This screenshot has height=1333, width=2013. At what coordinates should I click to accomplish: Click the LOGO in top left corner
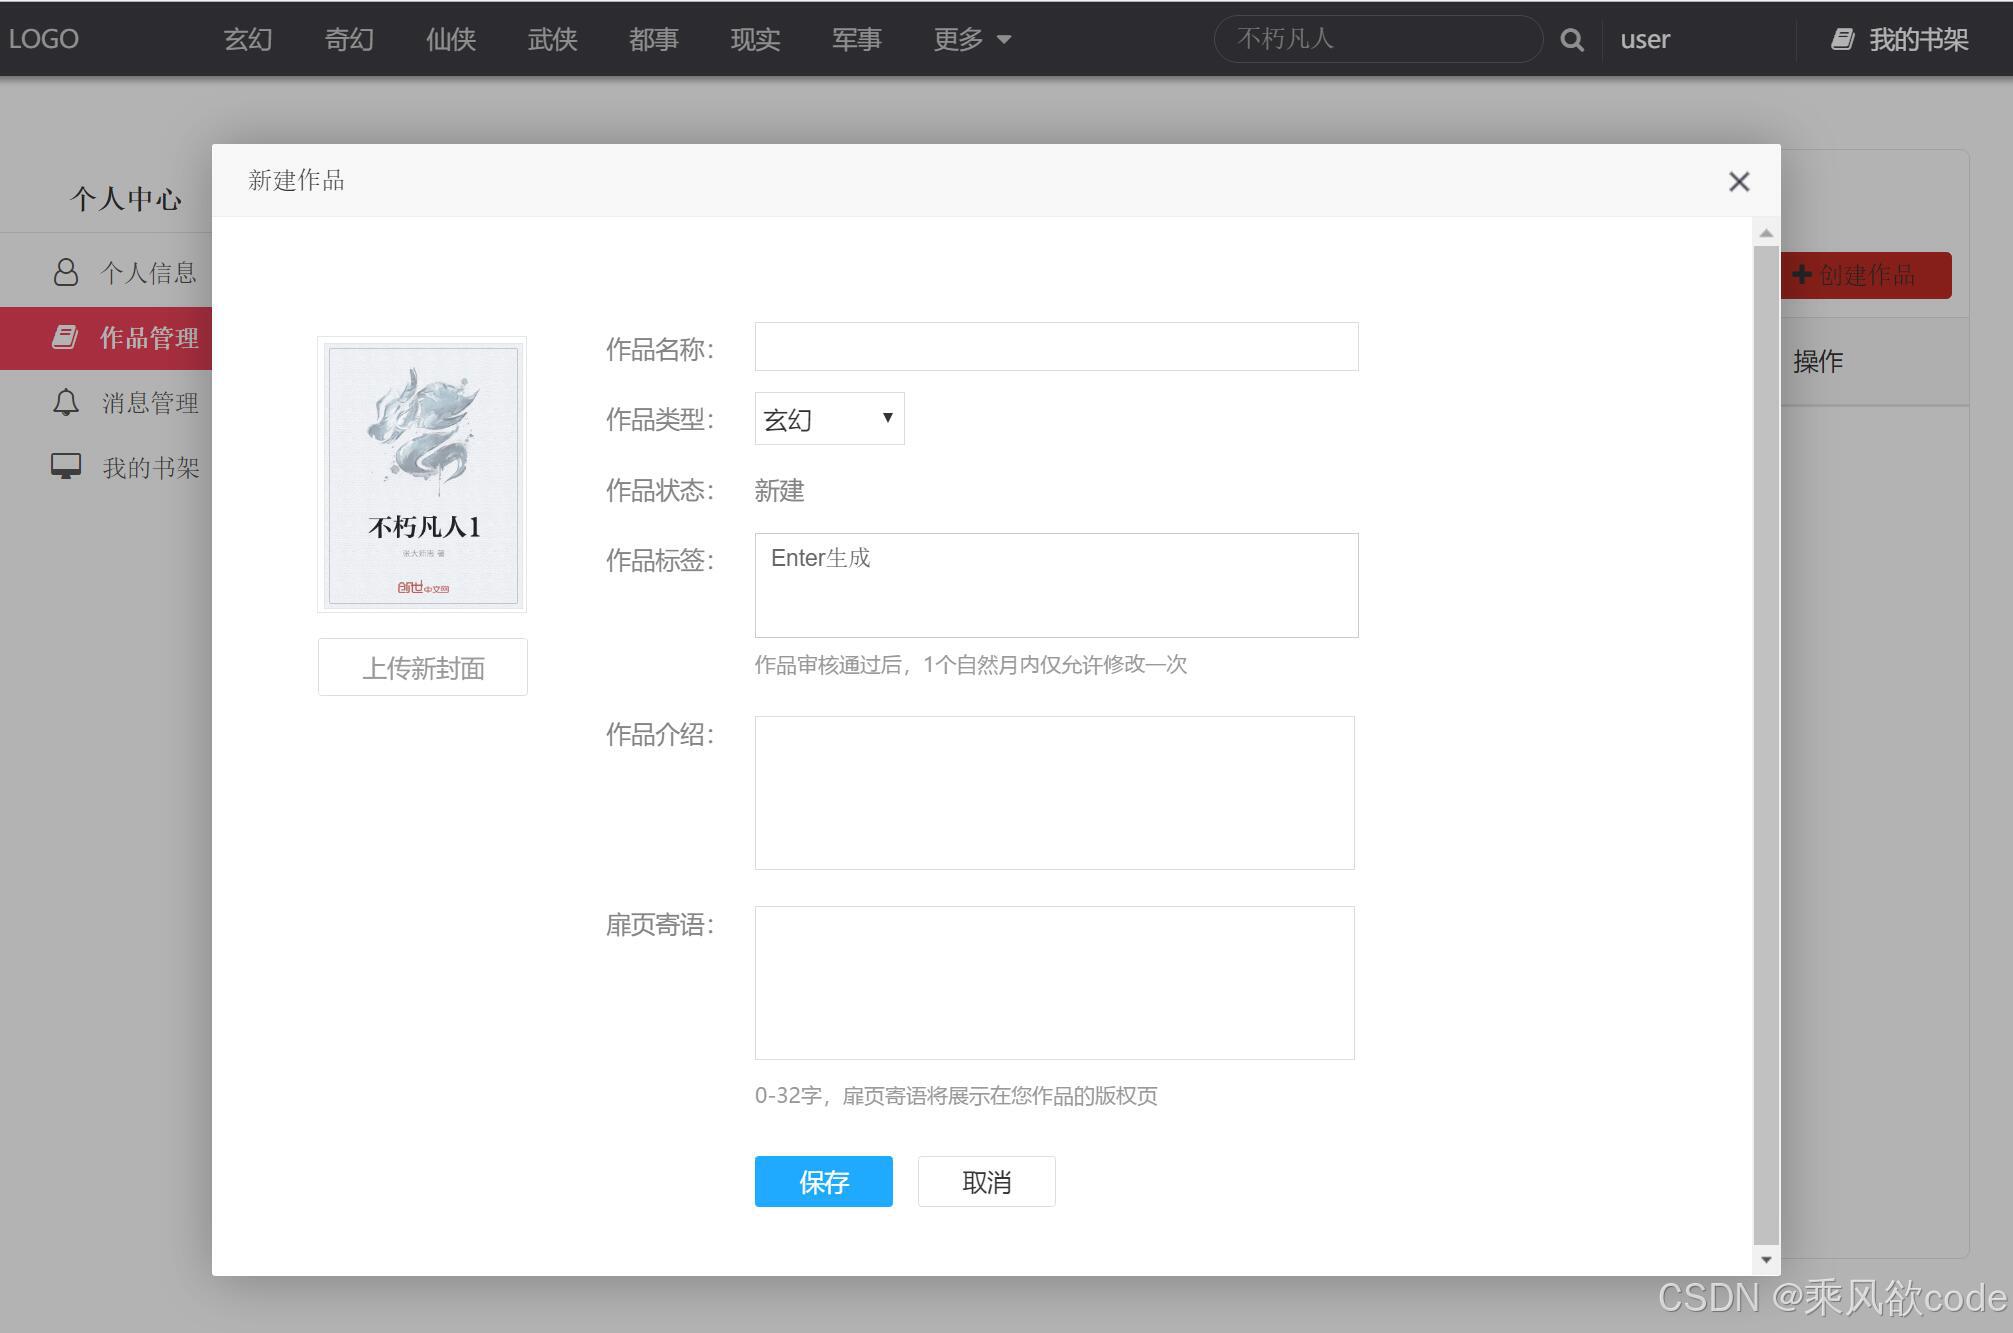coord(44,38)
